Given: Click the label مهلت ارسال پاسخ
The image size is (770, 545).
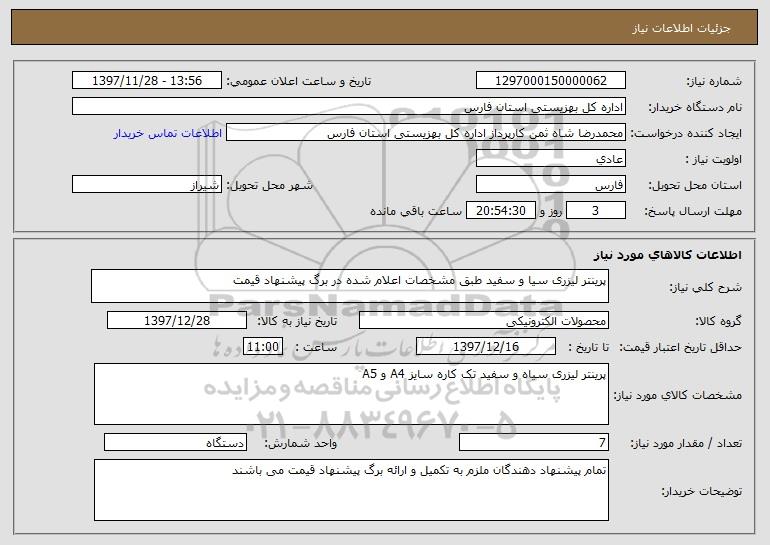Looking at the screenshot, I should 693,211.
